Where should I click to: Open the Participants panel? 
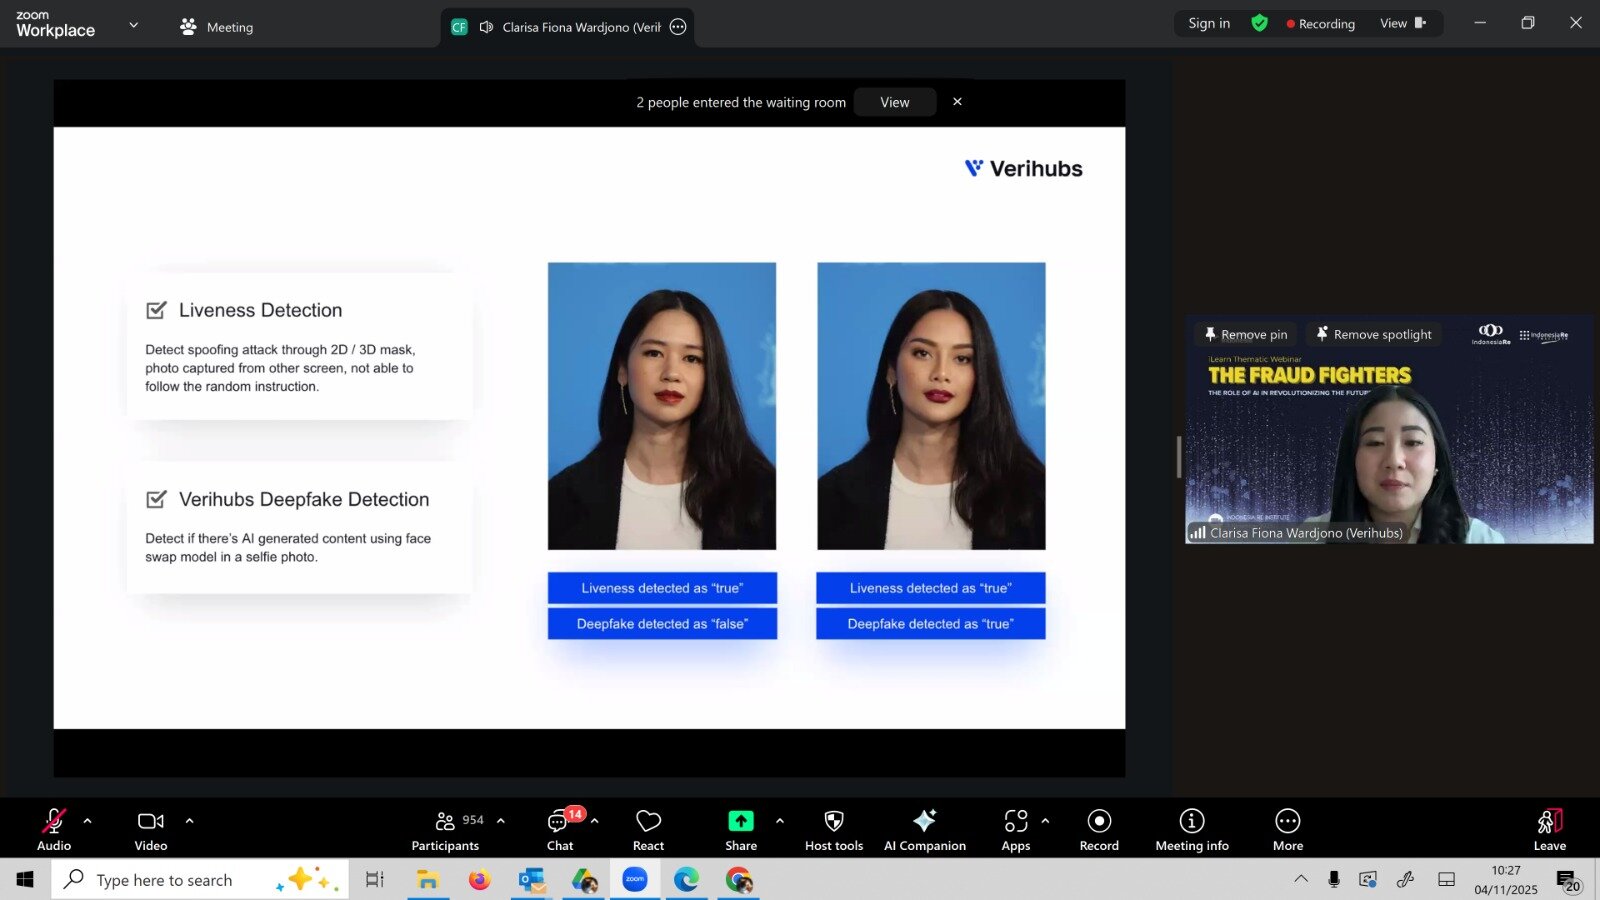445,828
